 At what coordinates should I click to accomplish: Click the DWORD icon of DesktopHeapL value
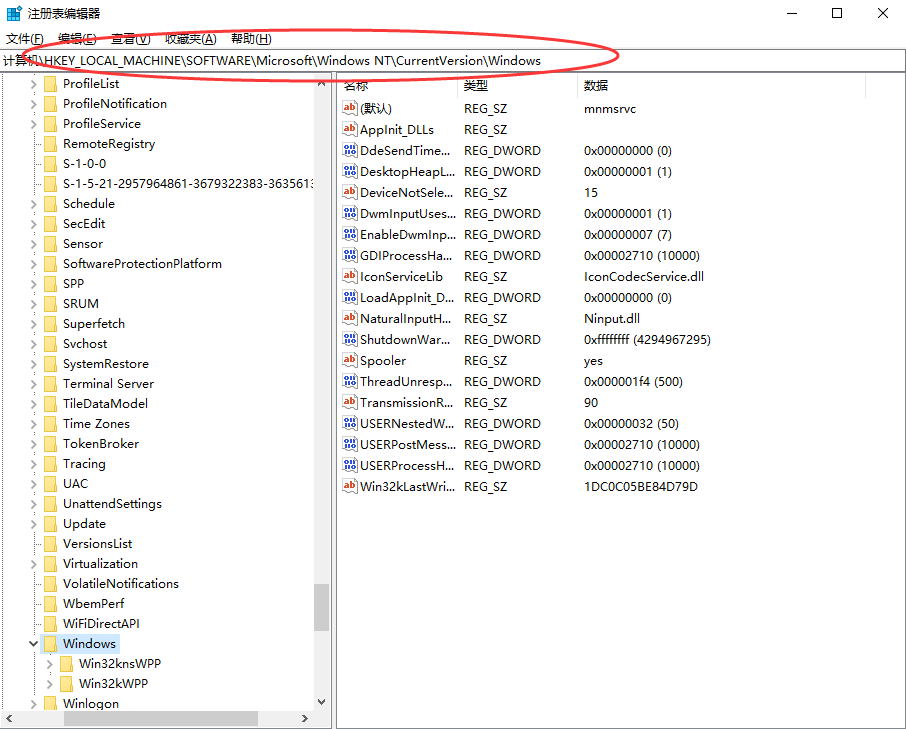tap(350, 172)
